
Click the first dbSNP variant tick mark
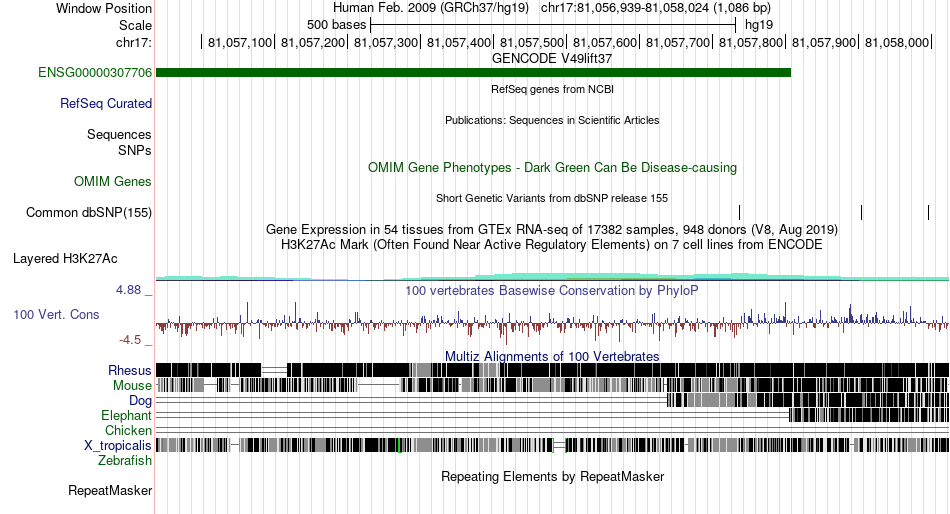[740, 213]
